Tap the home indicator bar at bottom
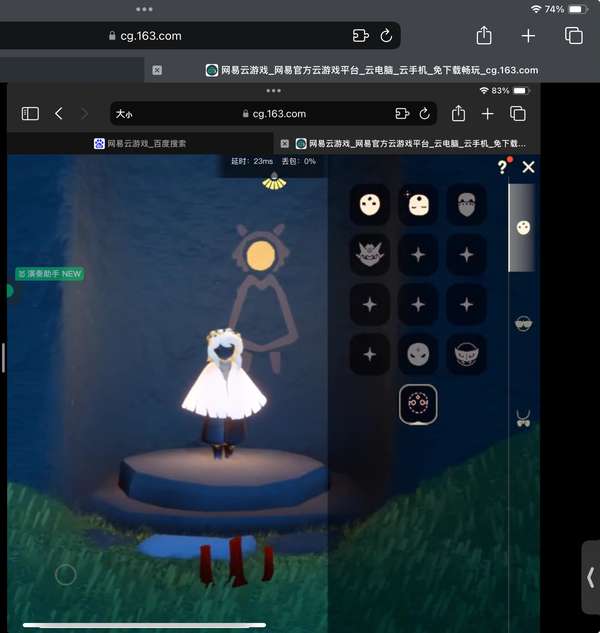Screen dimensions: 600x633 click(145, 625)
